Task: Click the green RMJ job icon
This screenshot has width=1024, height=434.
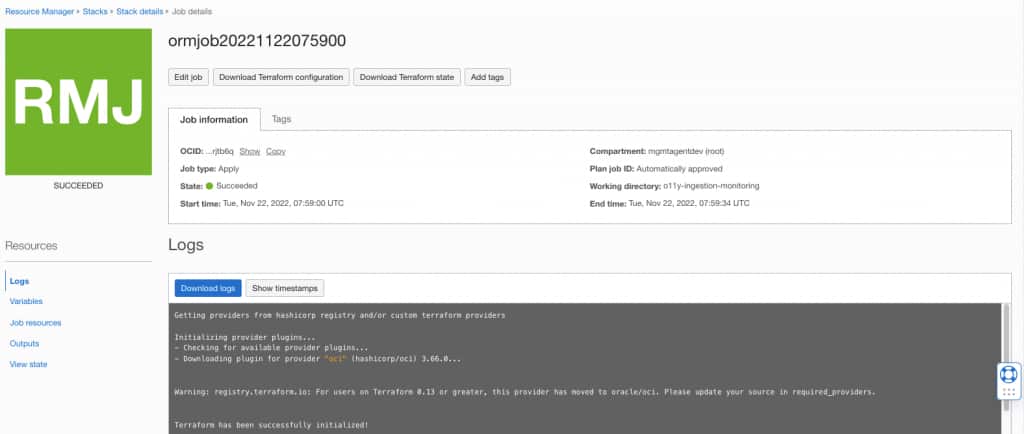Action: click(78, 102)
